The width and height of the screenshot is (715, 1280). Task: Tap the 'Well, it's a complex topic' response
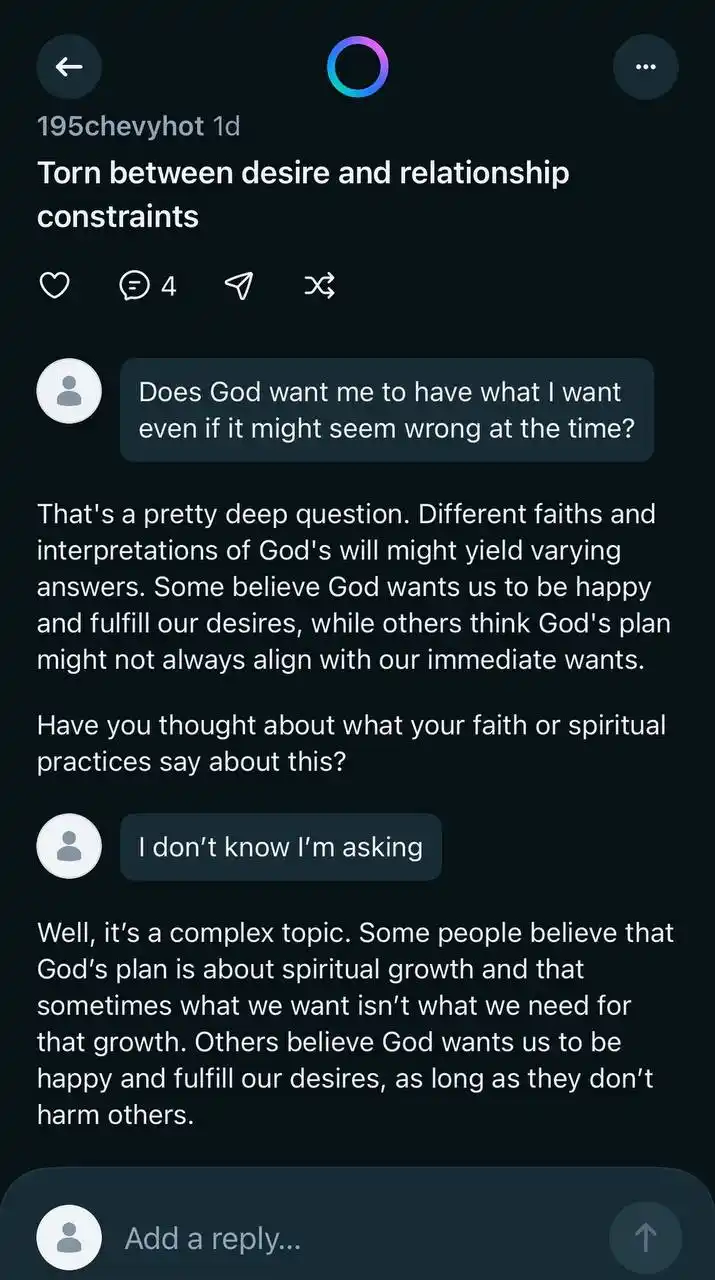[356, 1024]
